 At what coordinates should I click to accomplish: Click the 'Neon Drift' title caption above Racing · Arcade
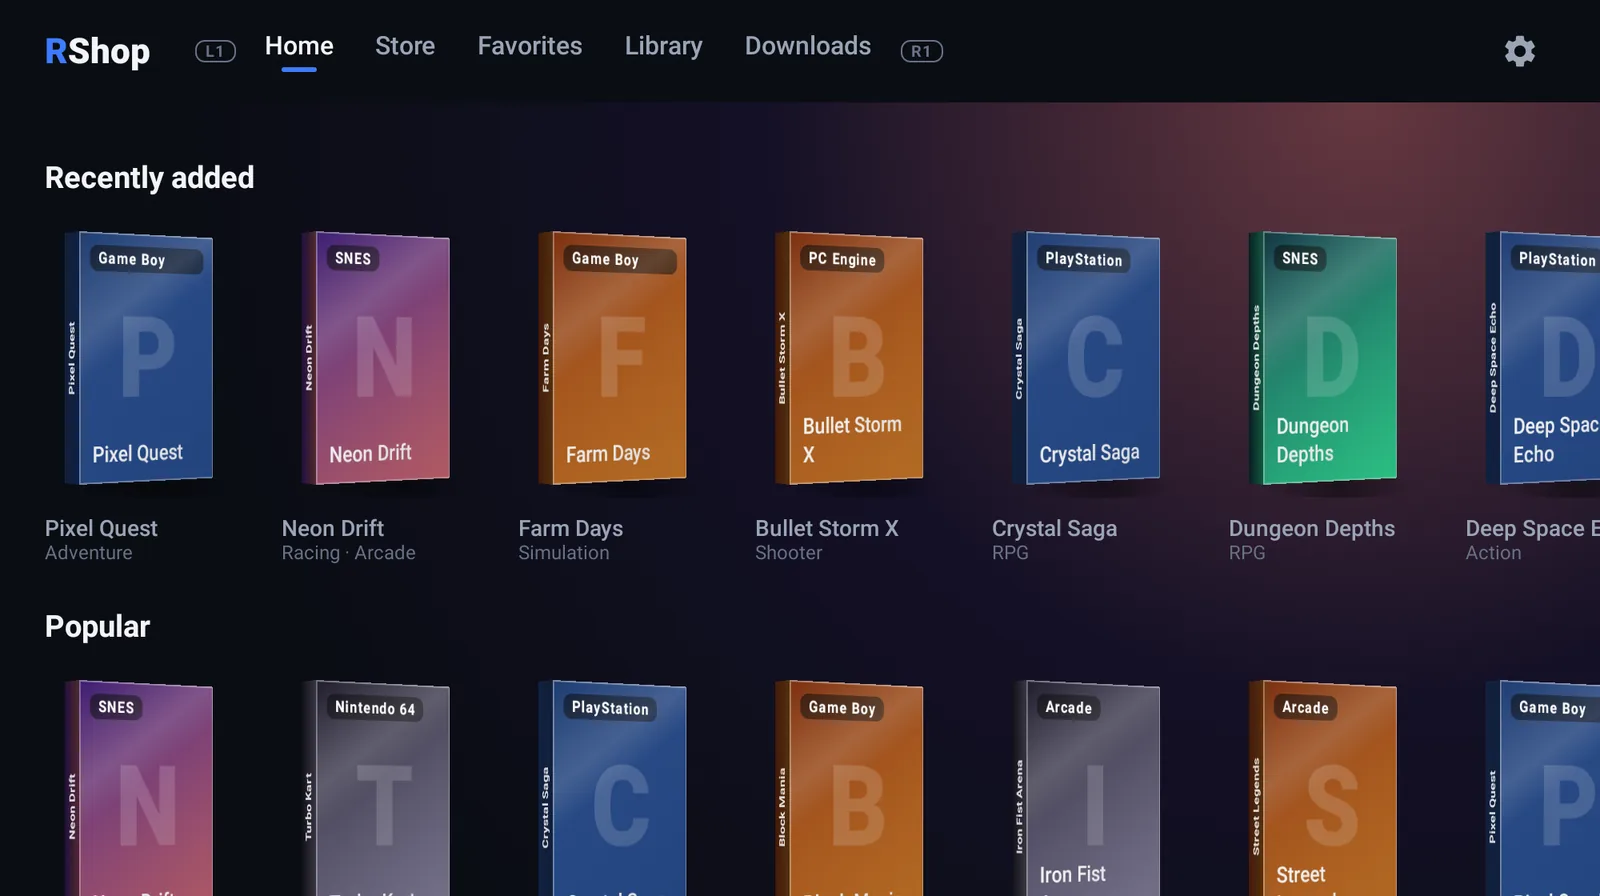point(333,528)
